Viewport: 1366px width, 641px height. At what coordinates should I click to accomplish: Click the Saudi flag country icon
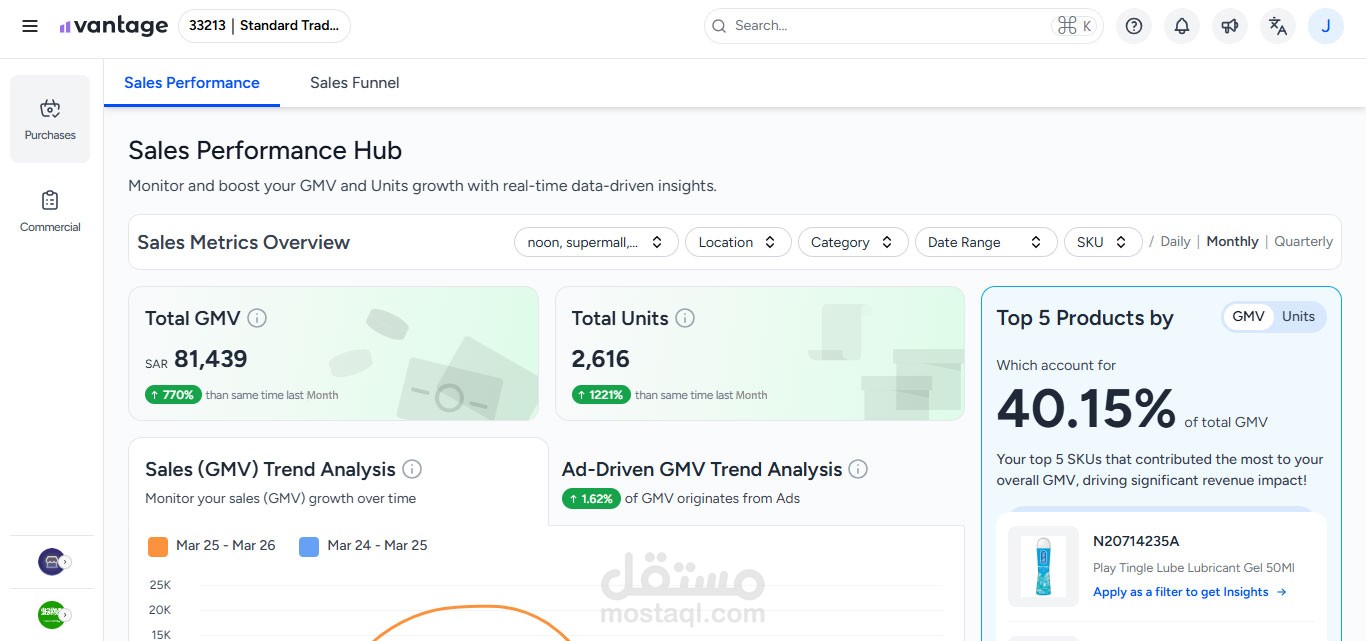[51, 614]
